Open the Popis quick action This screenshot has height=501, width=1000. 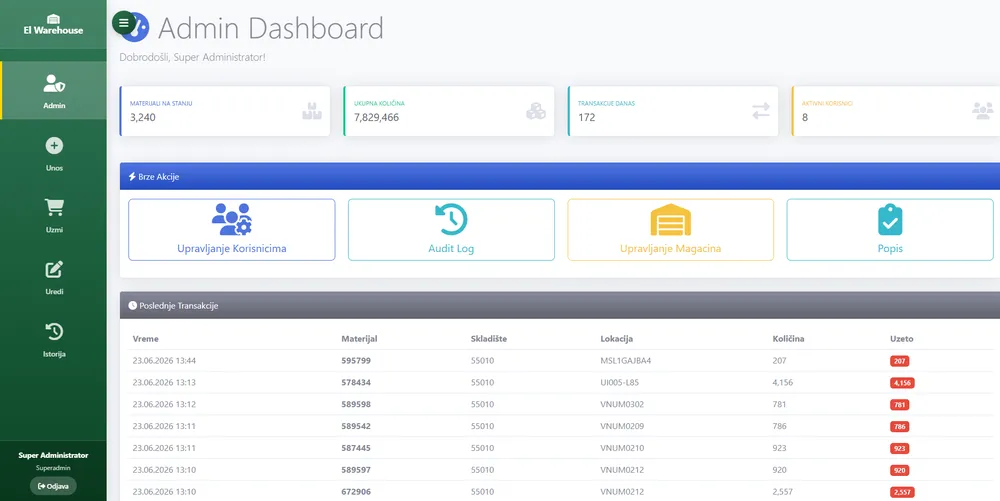[890, 229]
